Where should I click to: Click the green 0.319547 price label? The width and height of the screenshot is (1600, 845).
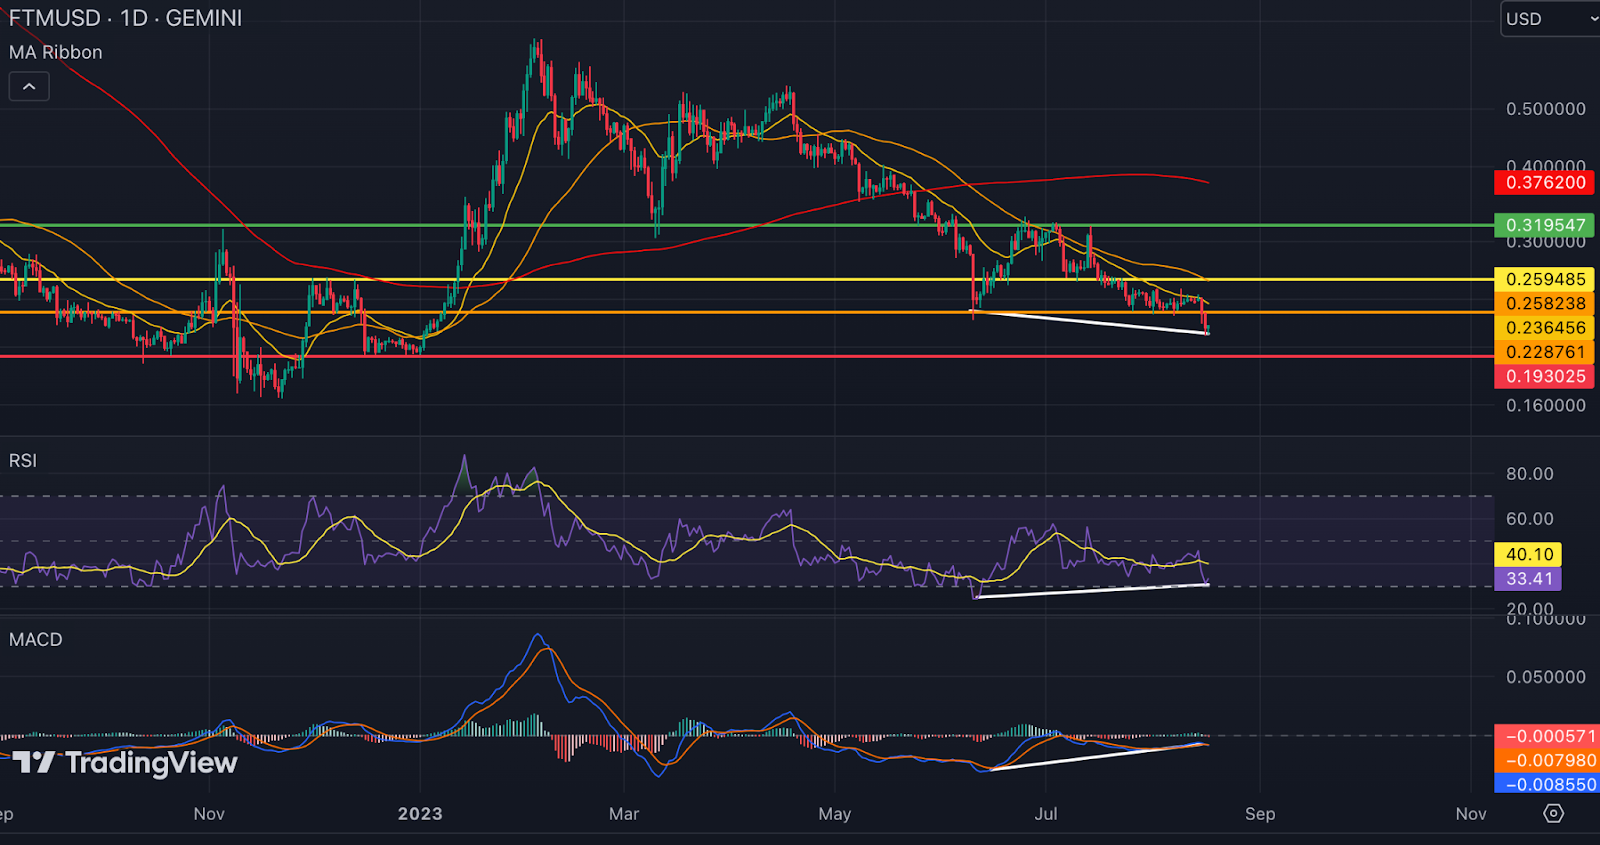pos(1545,225)
